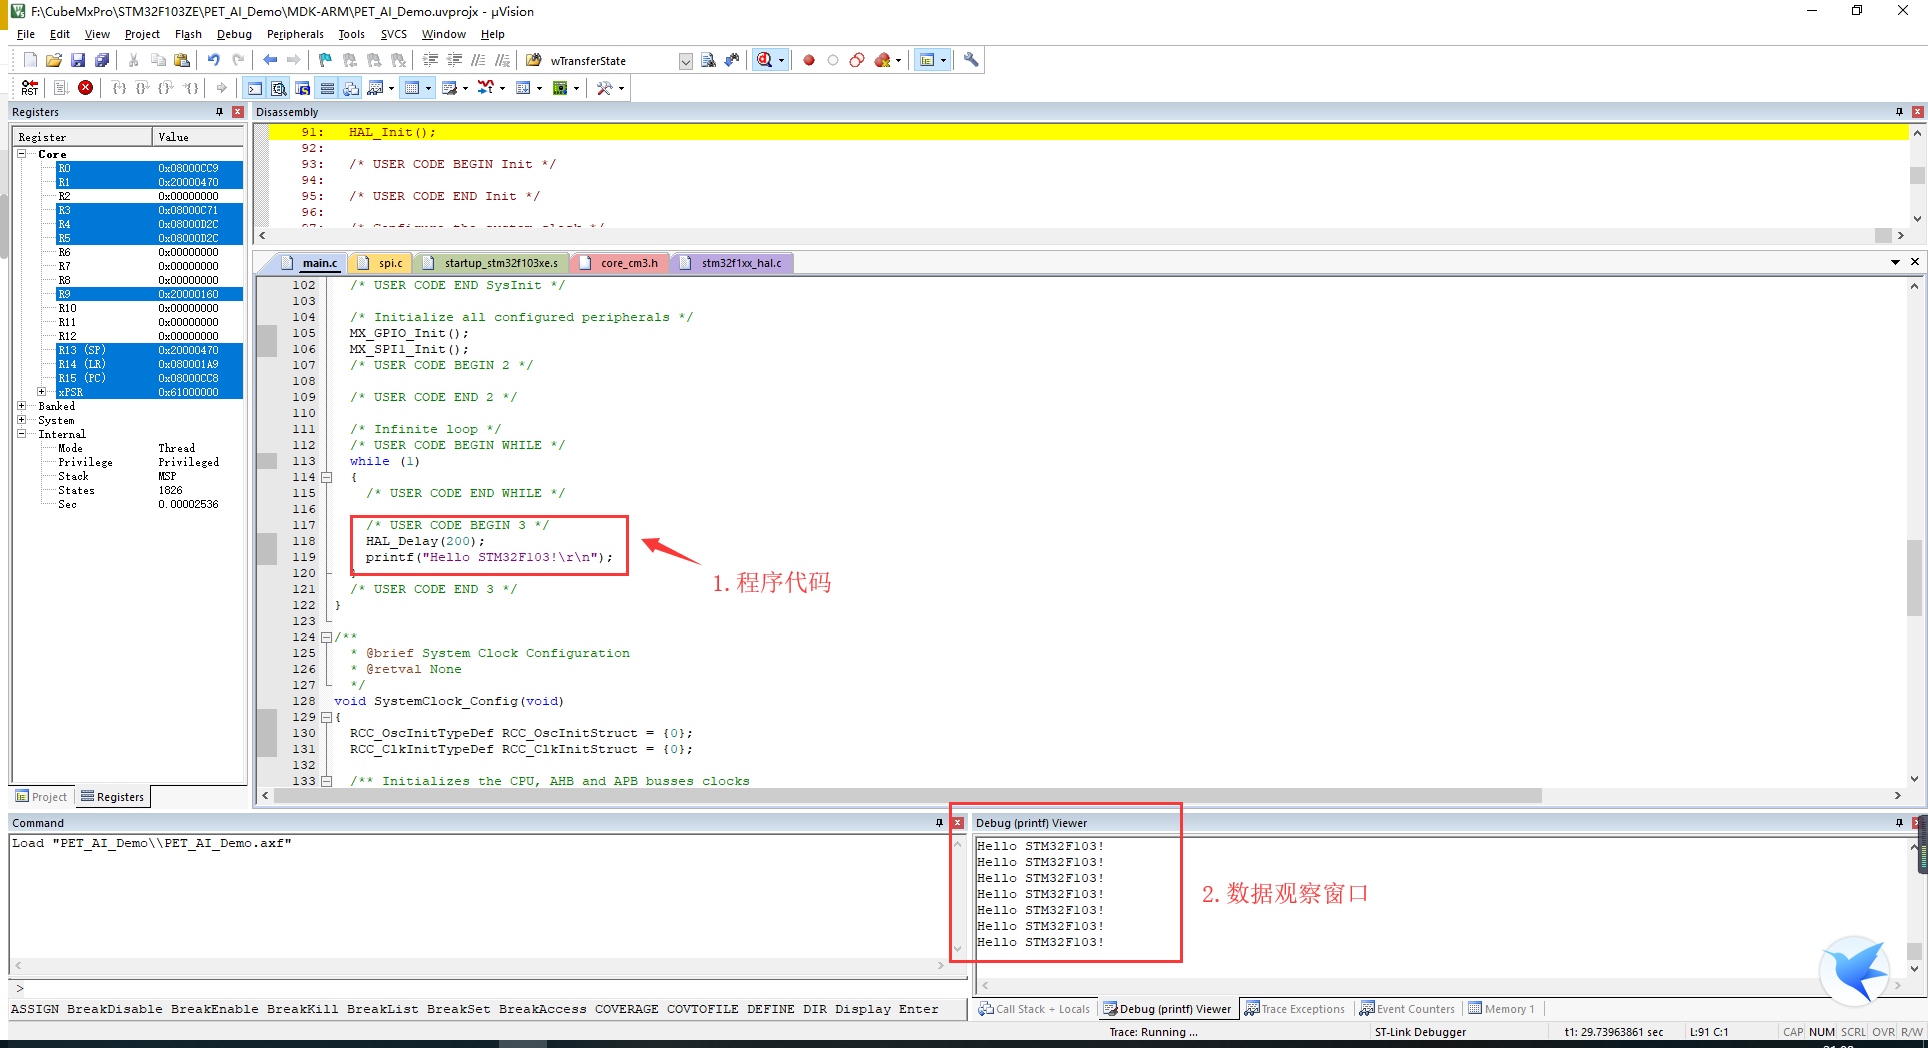Open the wTransferState find combo box dropdown
This screenshot has height=1048, width=1928.
click(x=686, y=61)
